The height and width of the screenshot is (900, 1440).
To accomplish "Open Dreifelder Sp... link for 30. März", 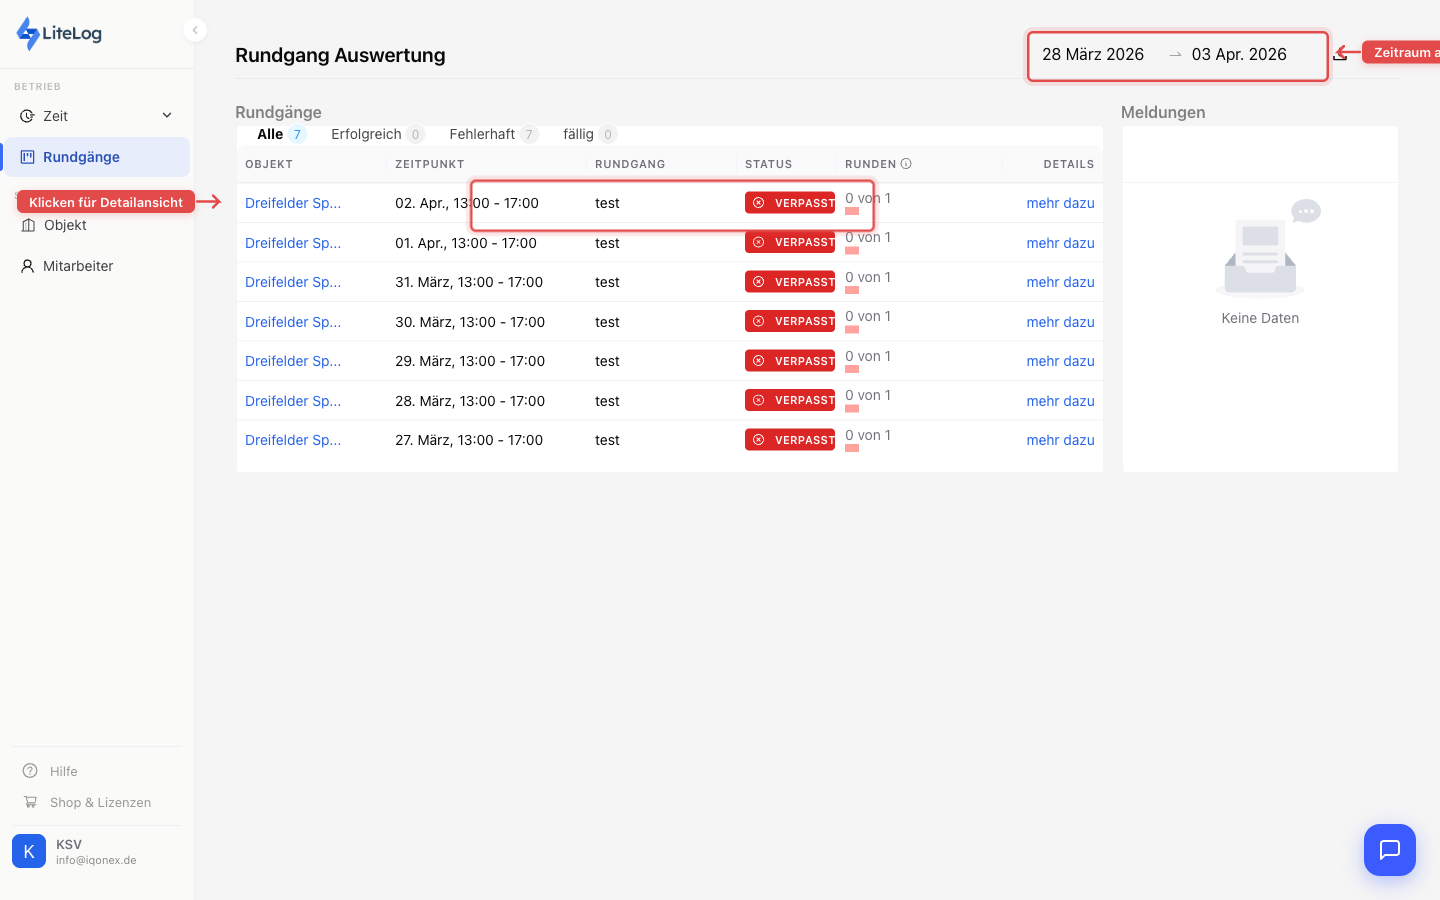I will coord(293,322).
